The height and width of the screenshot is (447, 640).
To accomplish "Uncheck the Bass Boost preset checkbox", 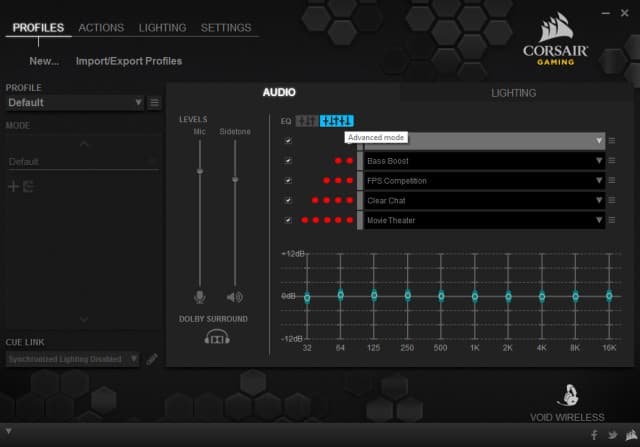I will tap(288, 160).
